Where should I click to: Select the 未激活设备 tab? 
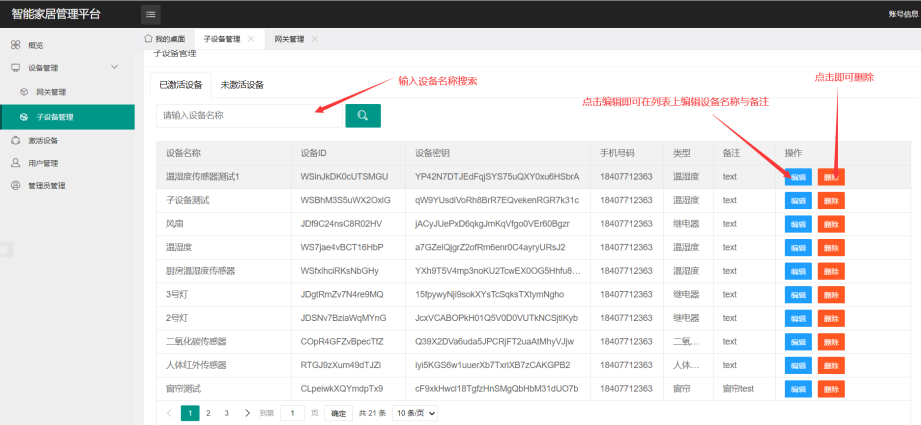tap(242, 85)
